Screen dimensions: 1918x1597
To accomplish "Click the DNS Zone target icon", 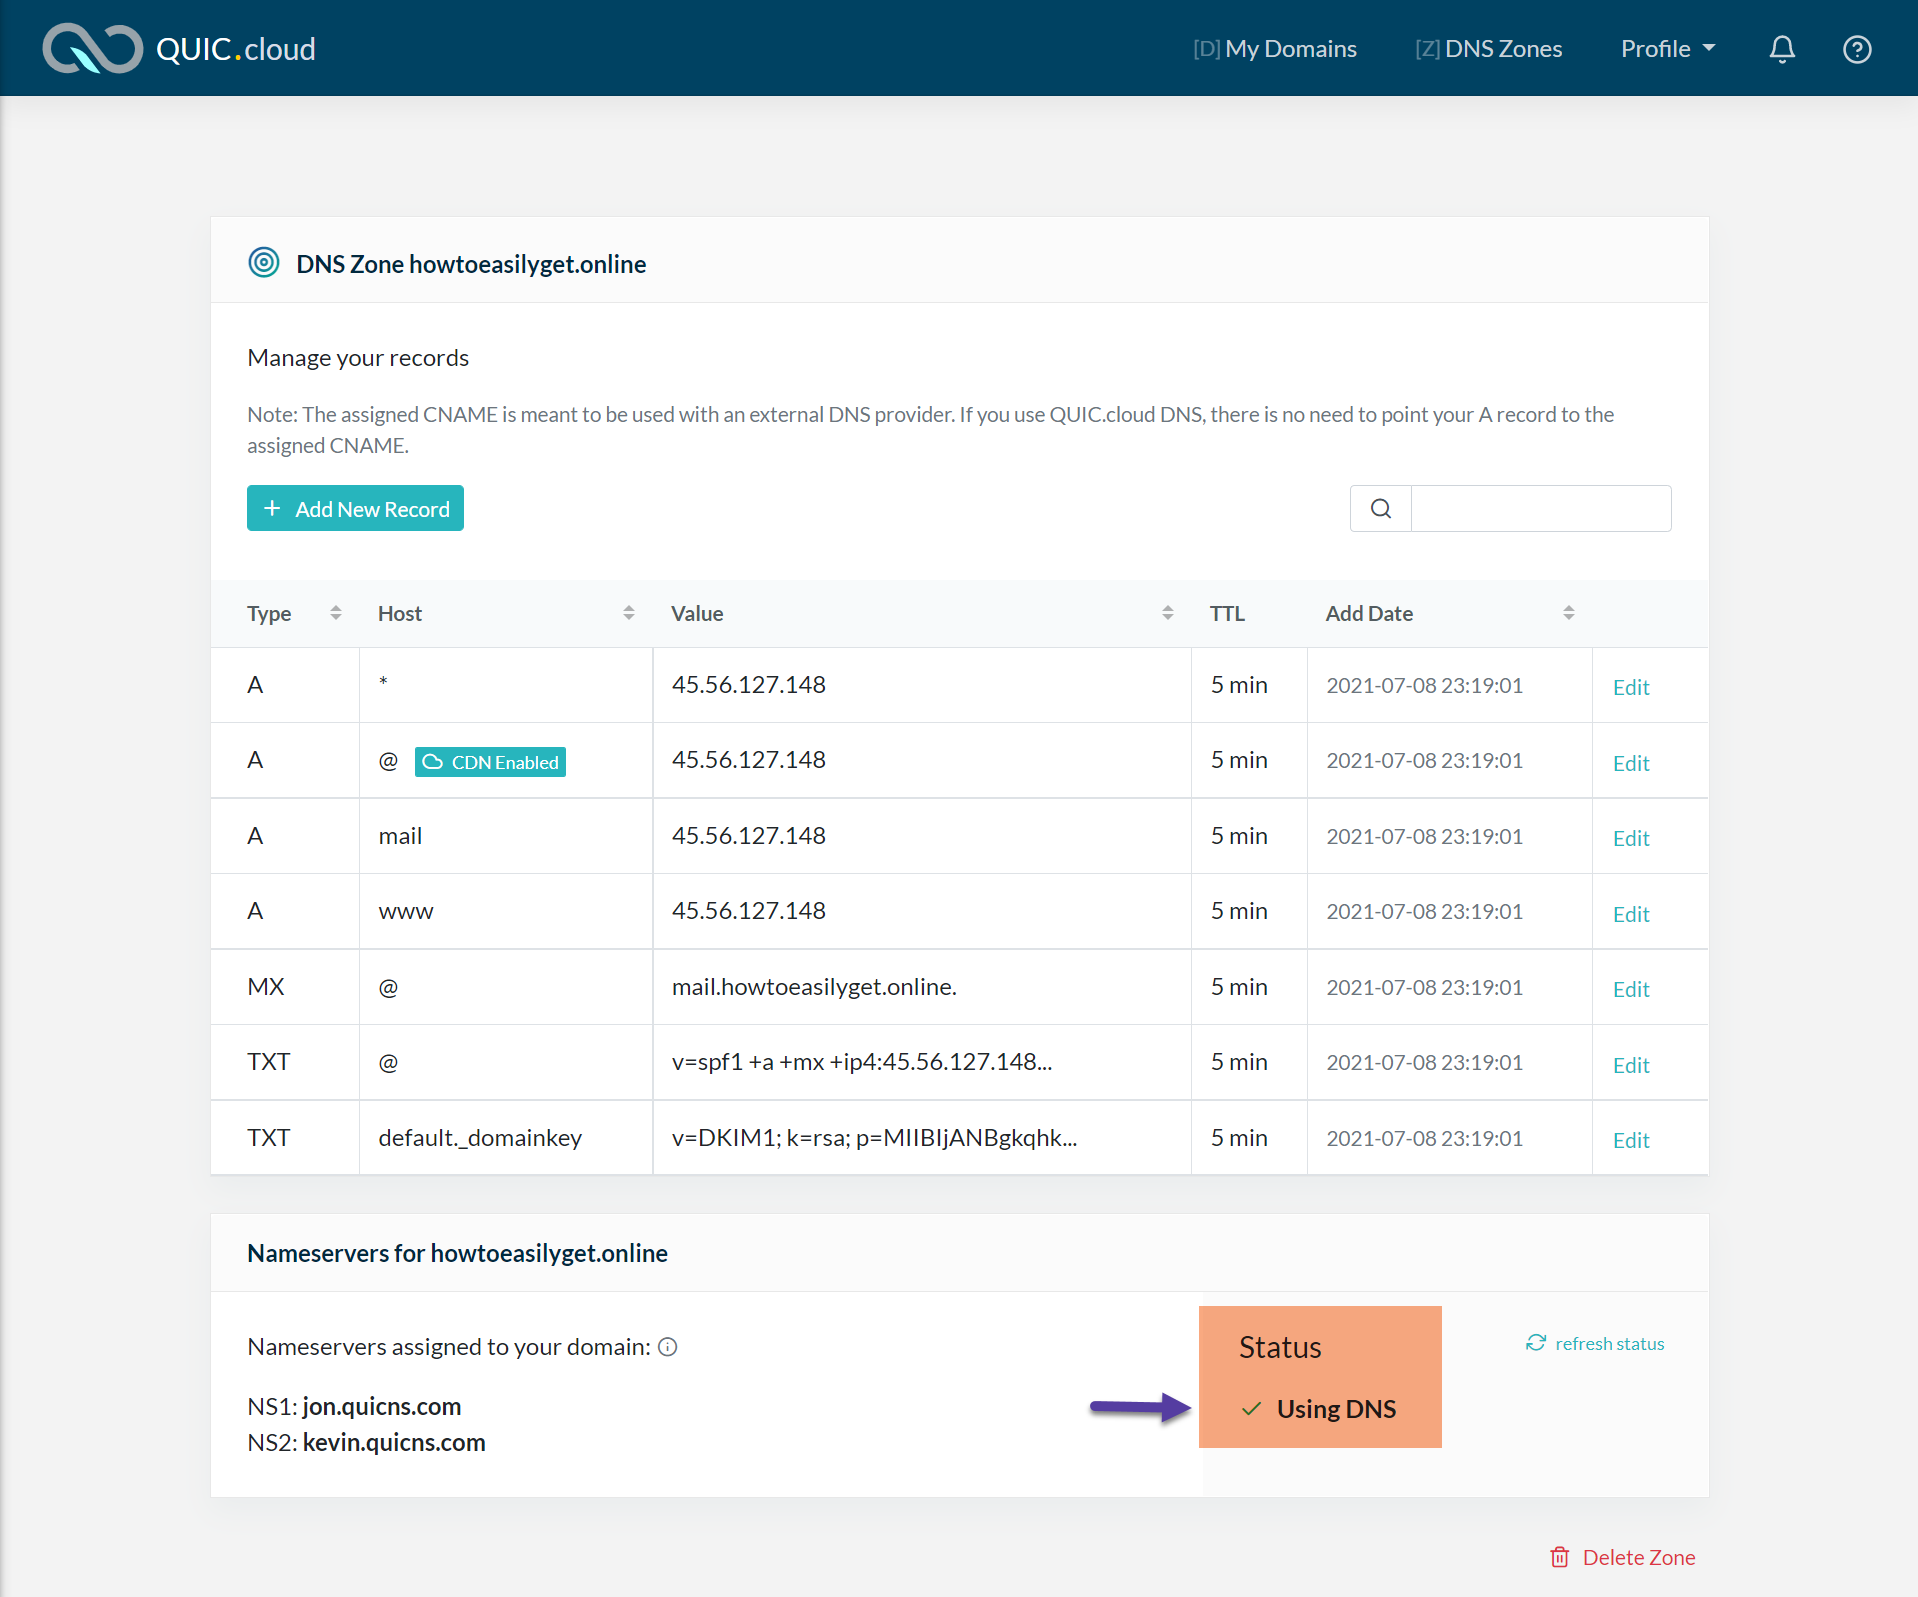I will point(264,263).
